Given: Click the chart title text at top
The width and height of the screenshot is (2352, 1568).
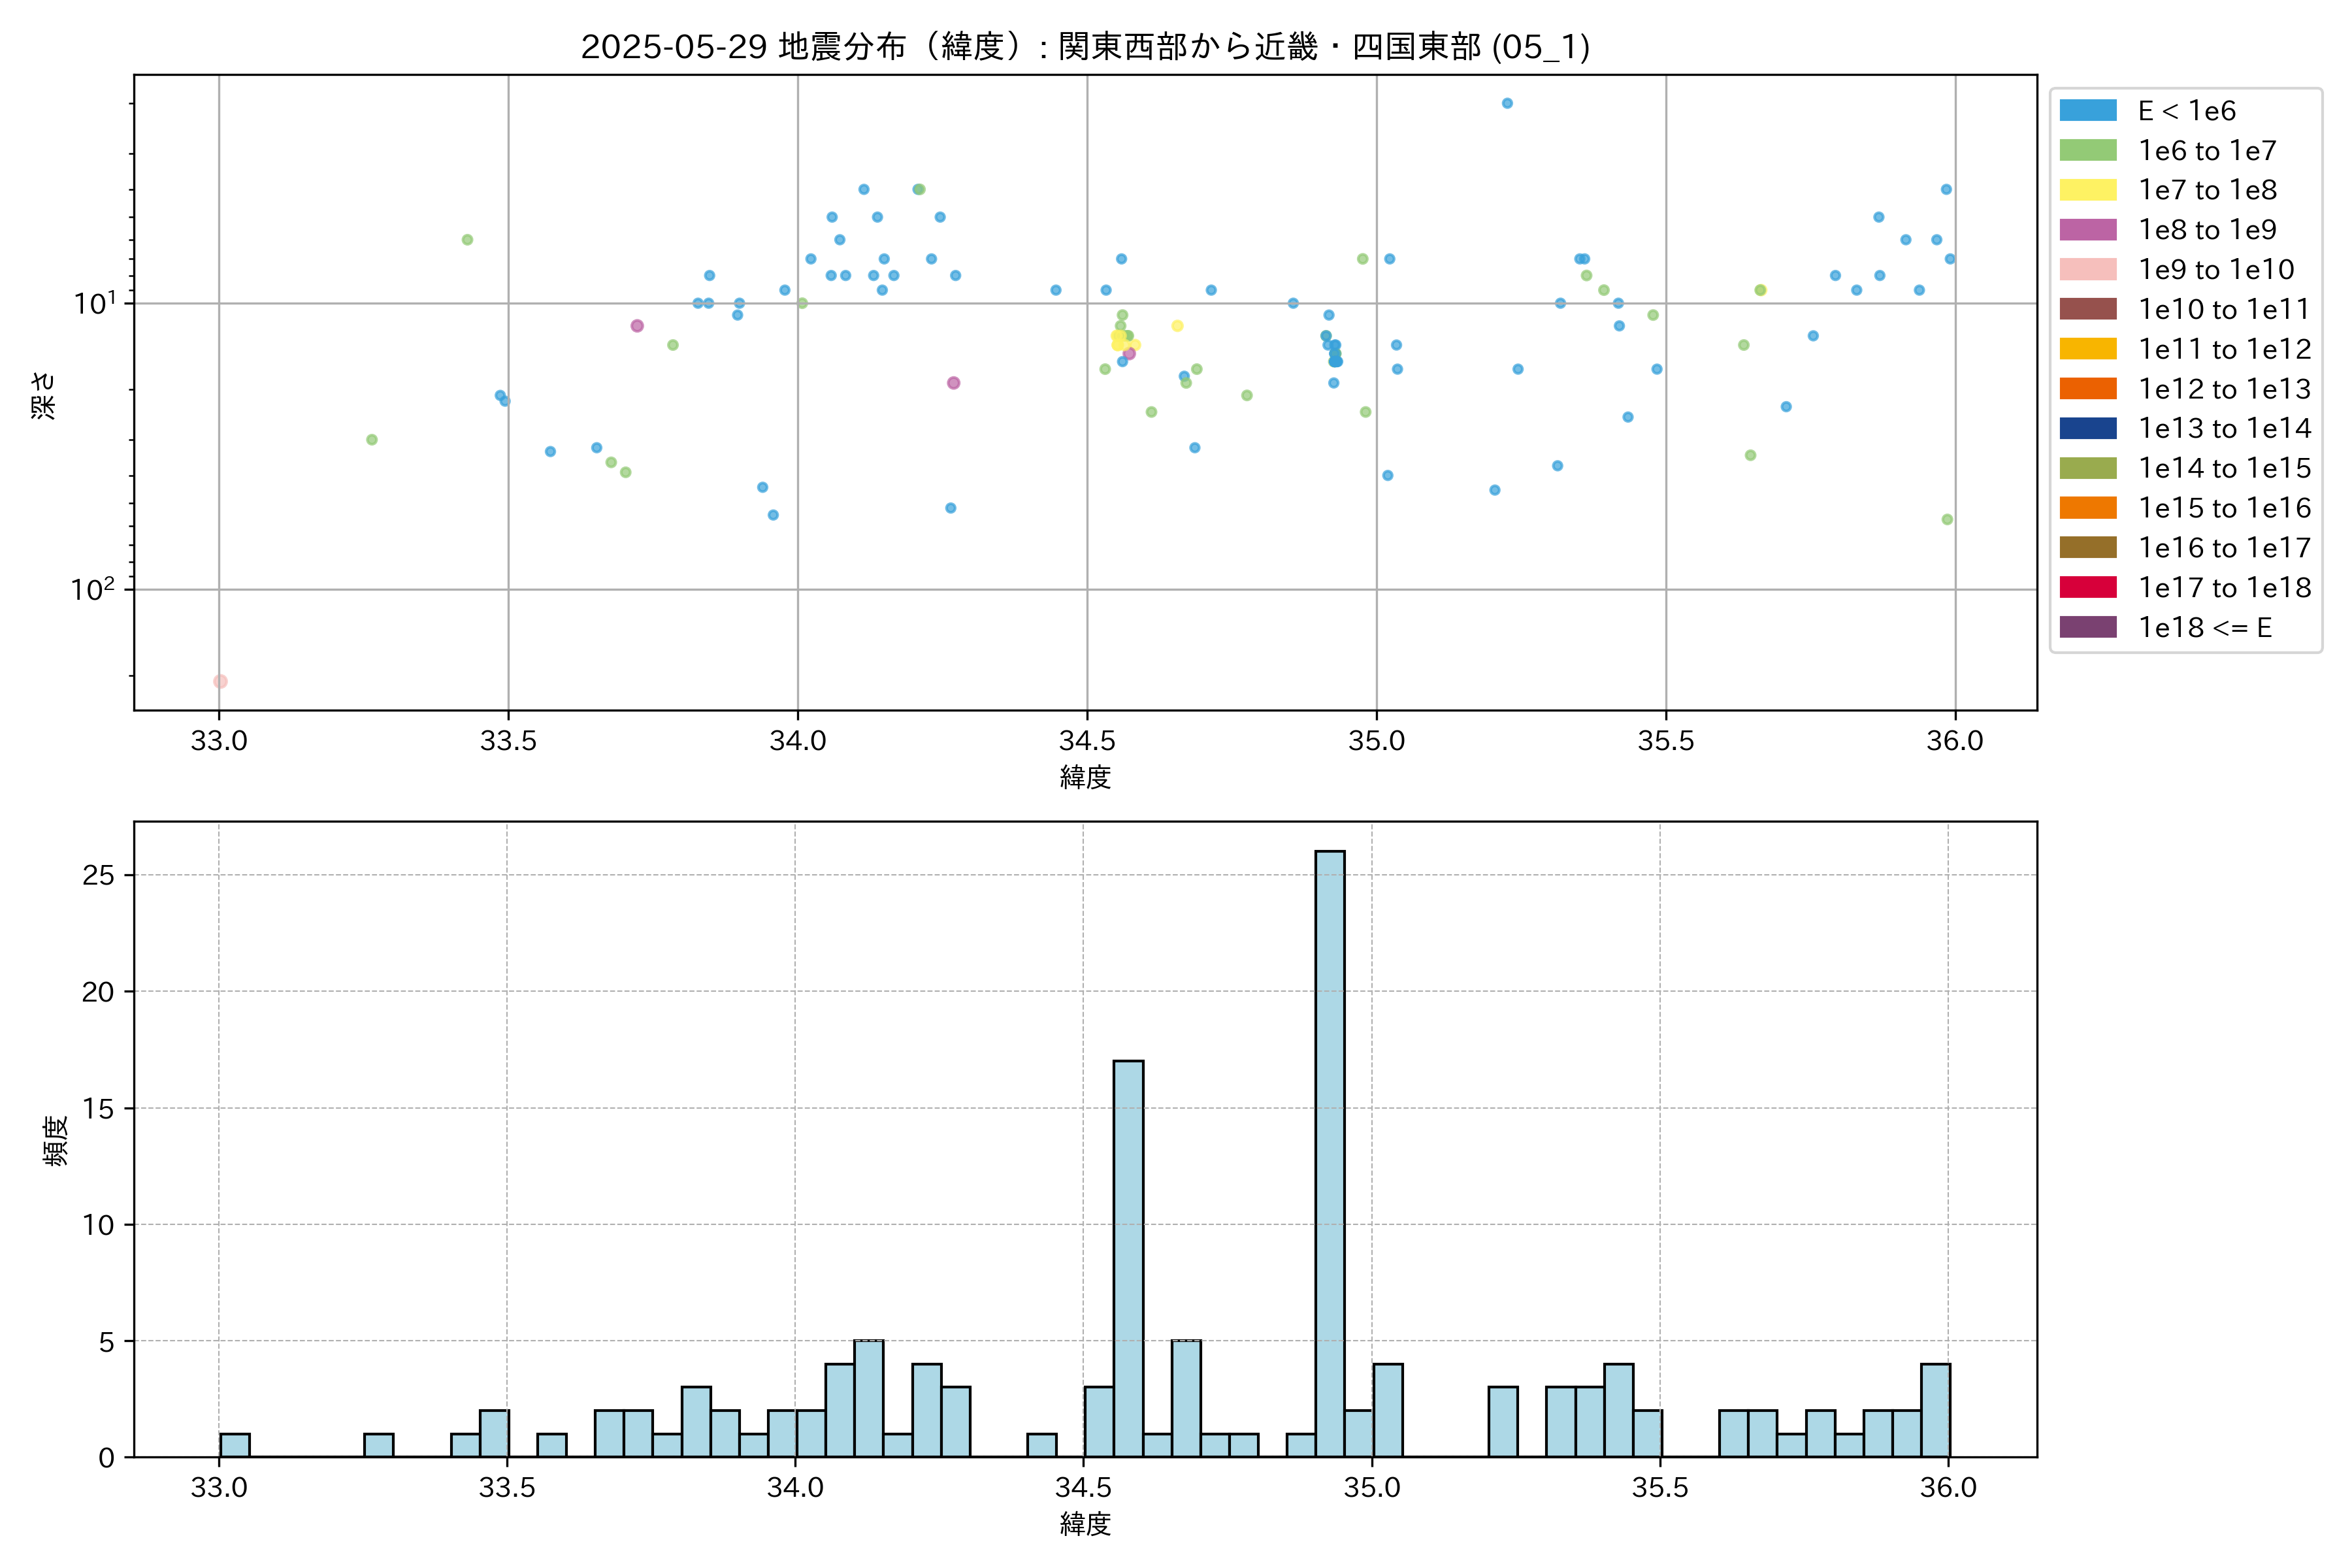Looking at the screenshot, I should [x=1085, y=46].
